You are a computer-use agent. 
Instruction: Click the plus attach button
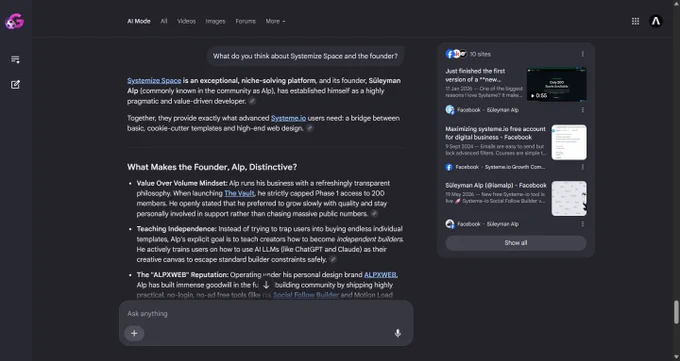134,333
